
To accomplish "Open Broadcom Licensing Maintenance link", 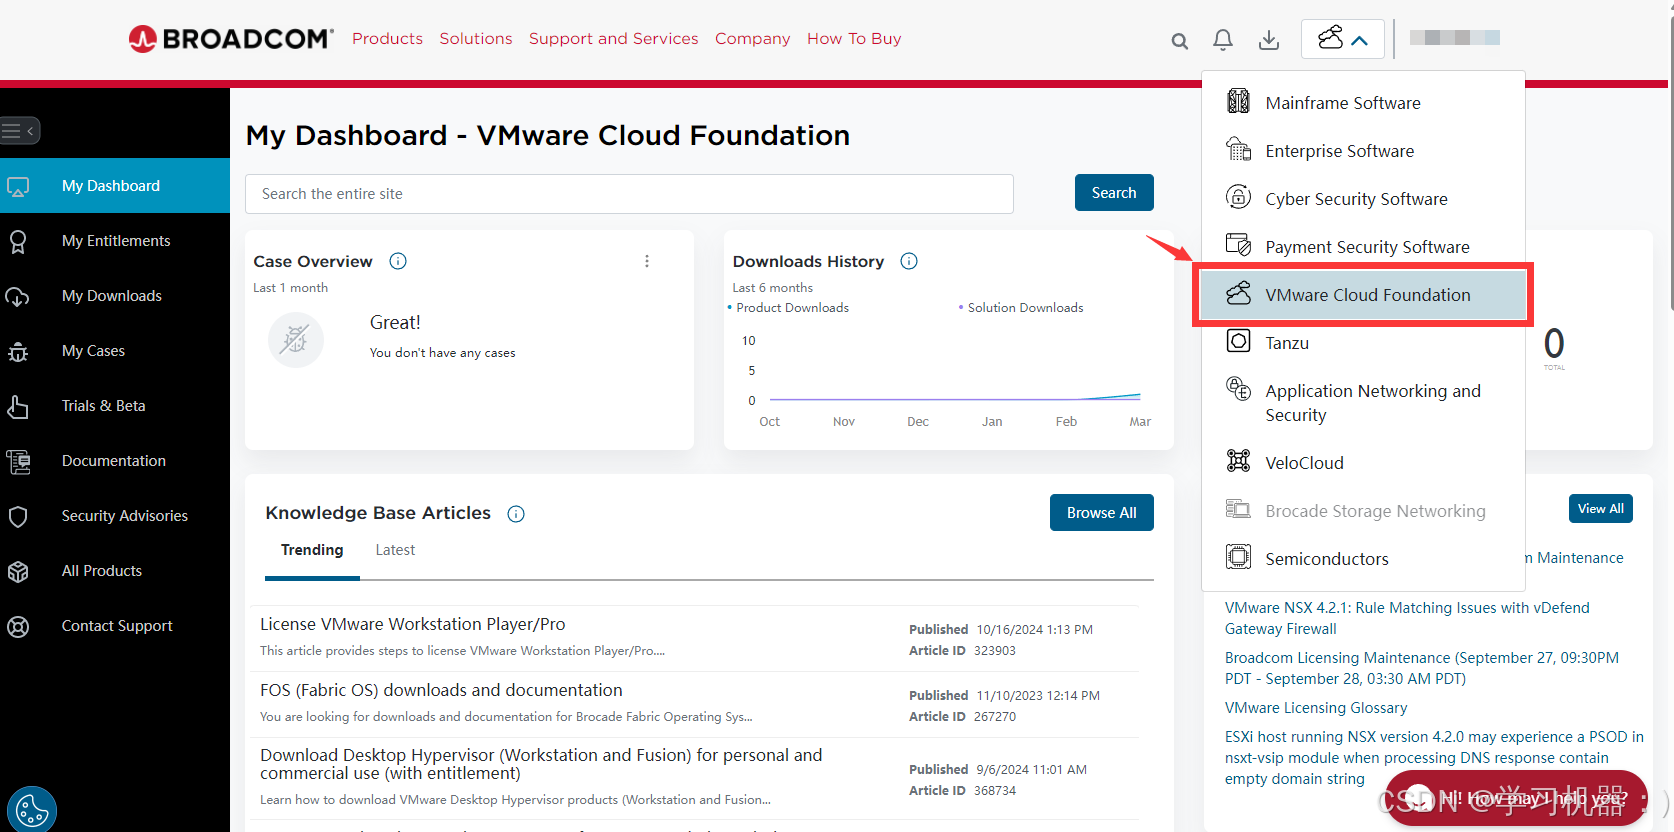I will point(1422,668).
